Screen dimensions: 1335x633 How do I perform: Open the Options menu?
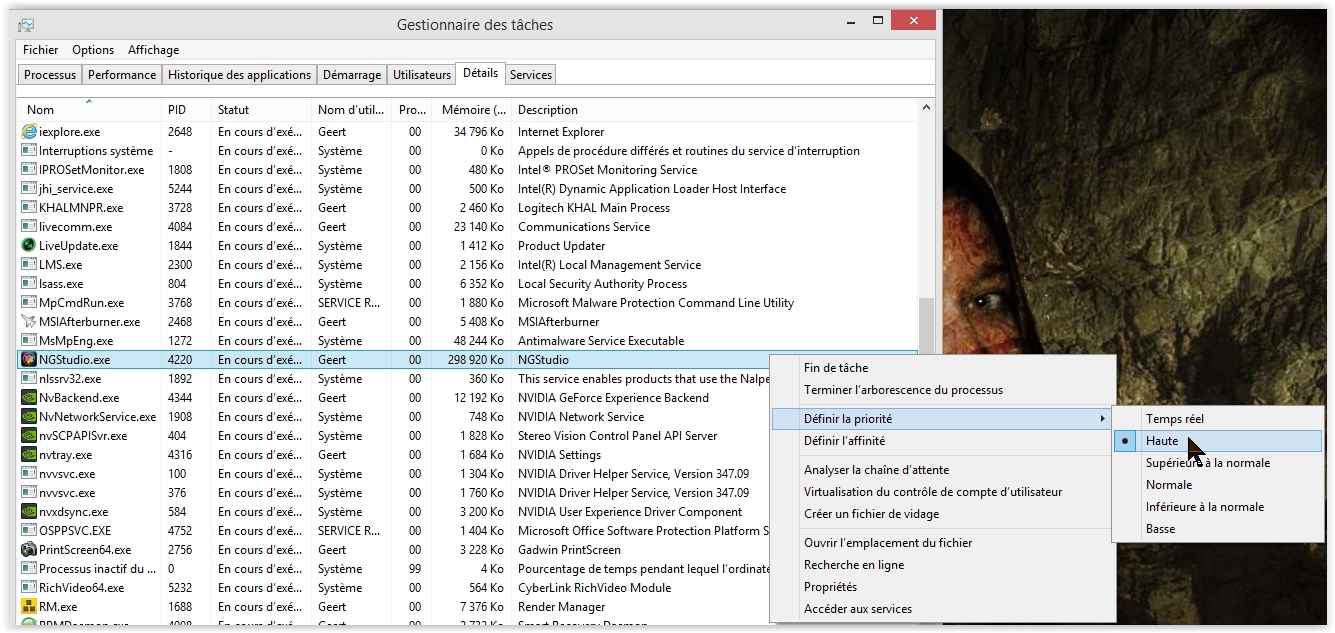[93, 50]
